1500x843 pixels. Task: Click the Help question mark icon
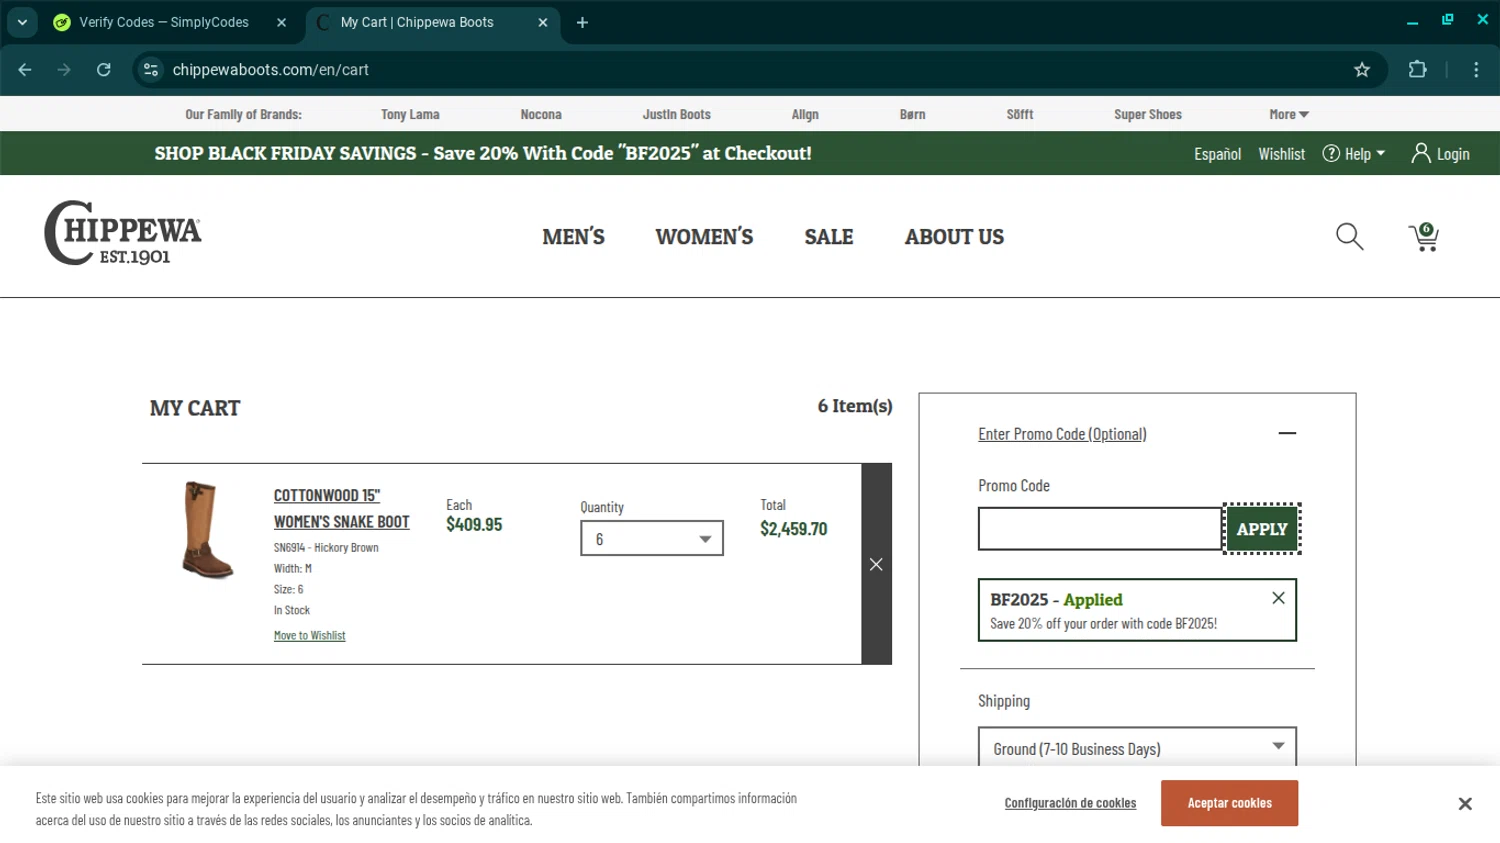[x=1331, y=153]
